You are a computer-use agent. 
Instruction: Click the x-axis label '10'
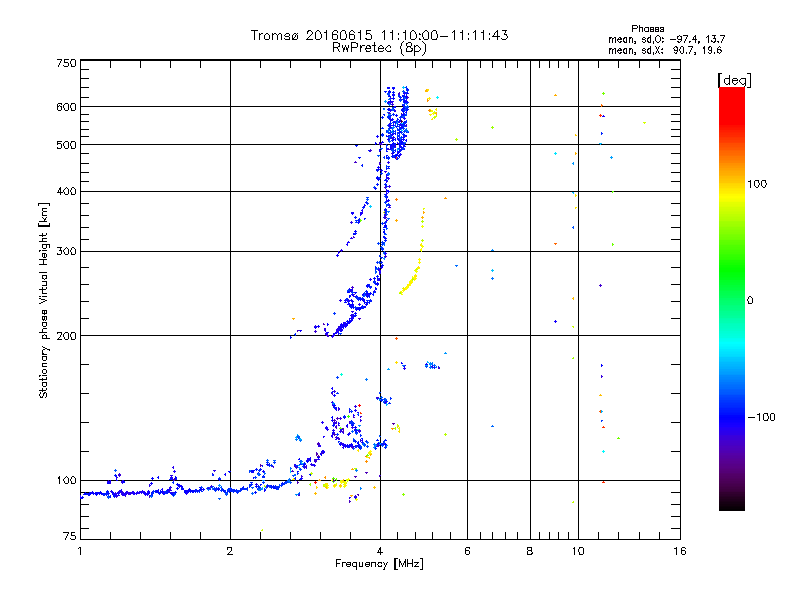(x=578, y=551)
